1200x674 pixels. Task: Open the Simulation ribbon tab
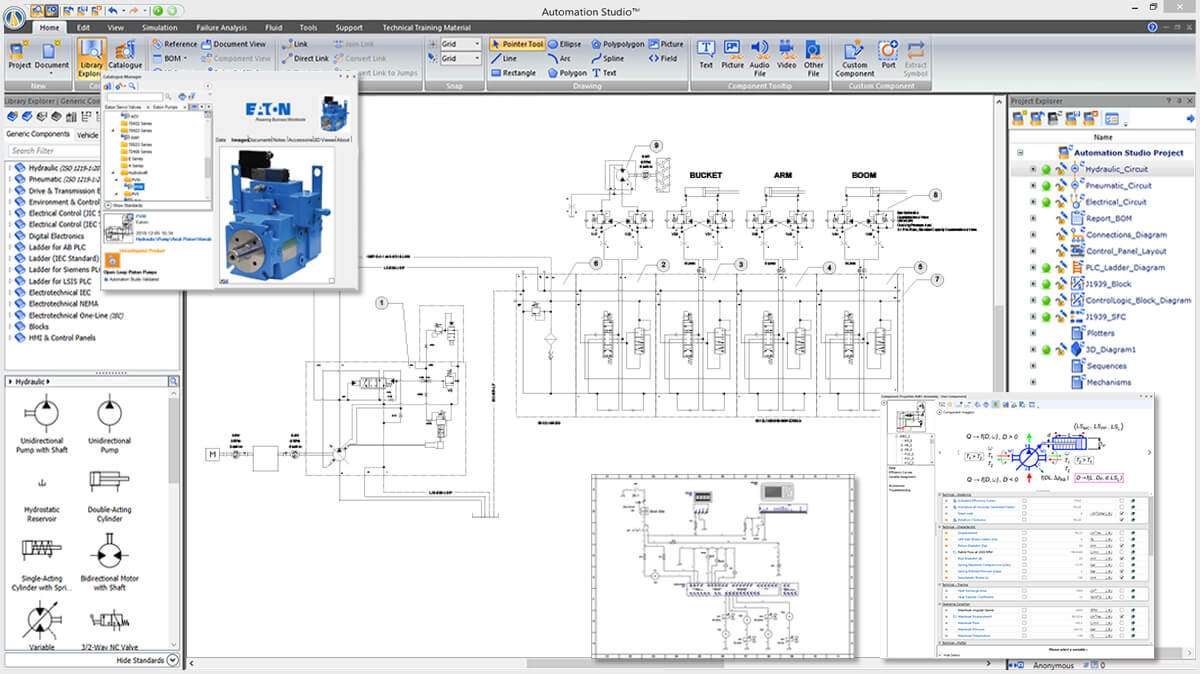(x=160, y=27)
